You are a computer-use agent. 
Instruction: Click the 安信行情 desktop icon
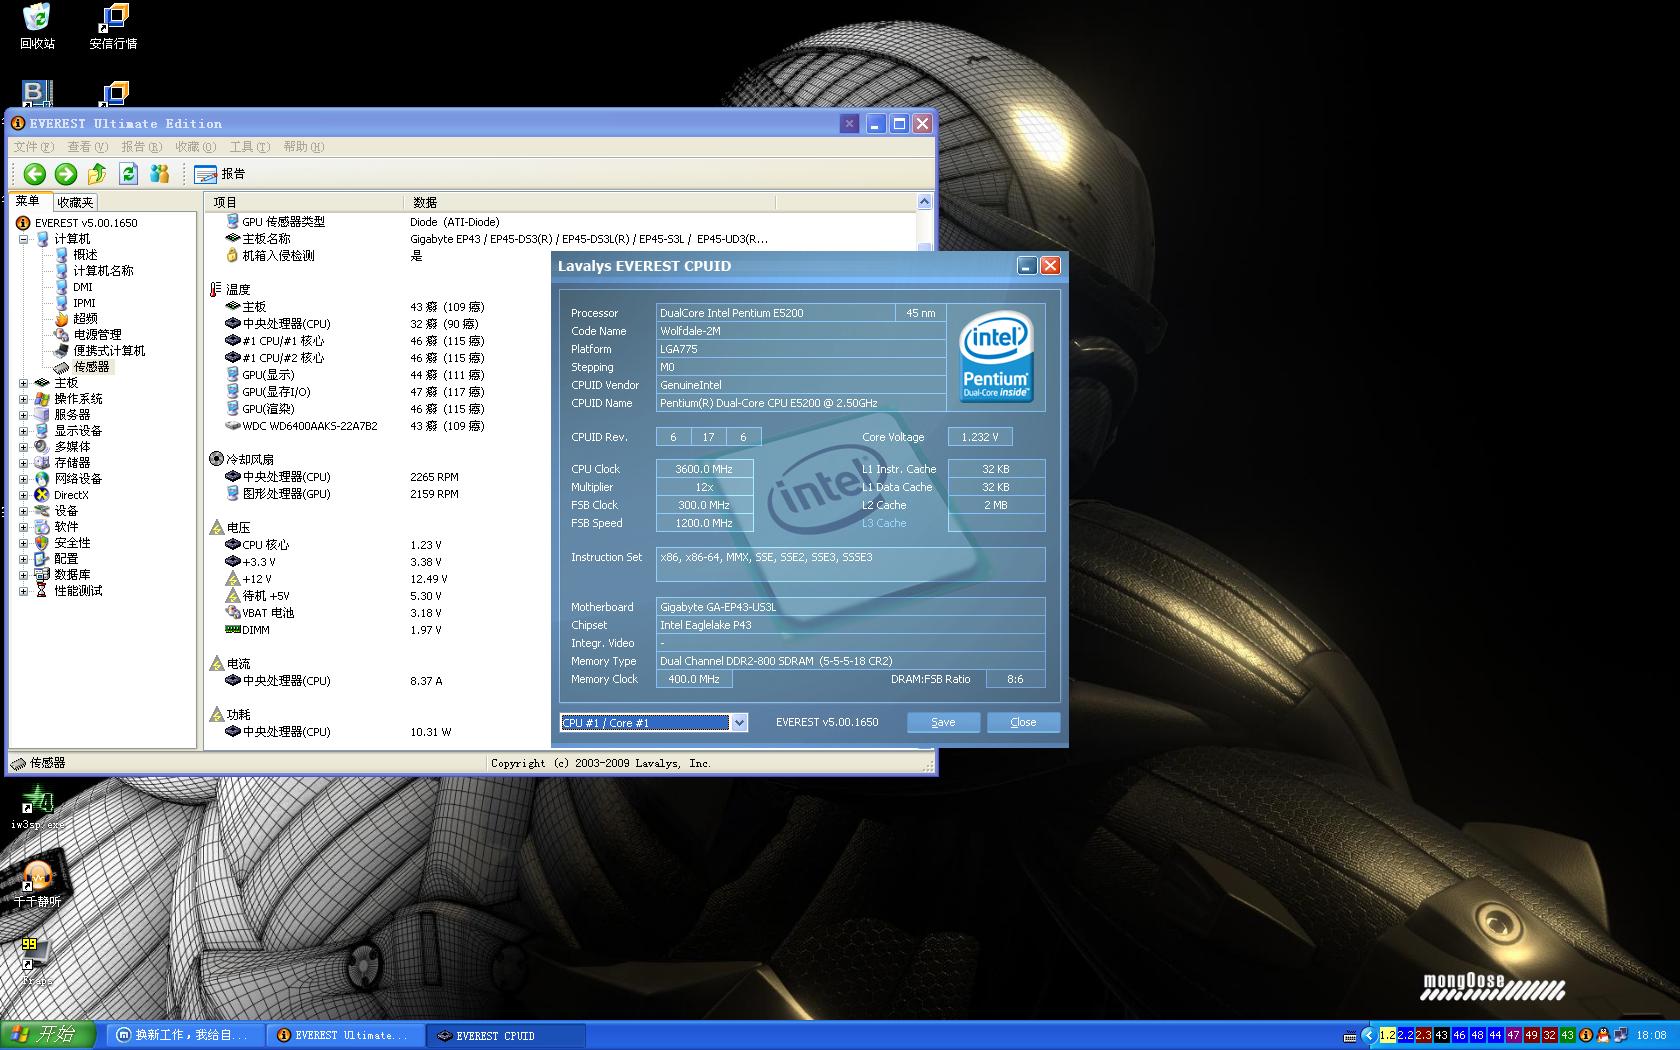114,27
